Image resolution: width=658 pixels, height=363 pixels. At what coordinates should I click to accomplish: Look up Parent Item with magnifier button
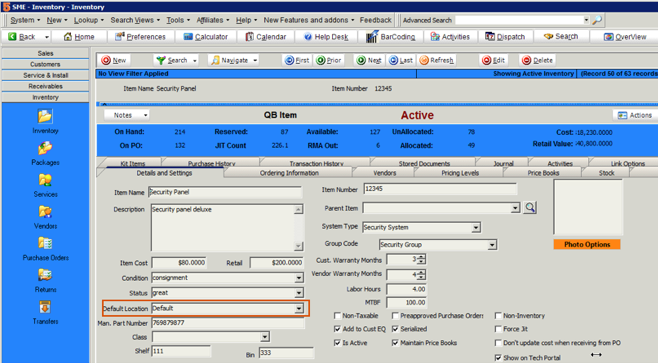530,207
